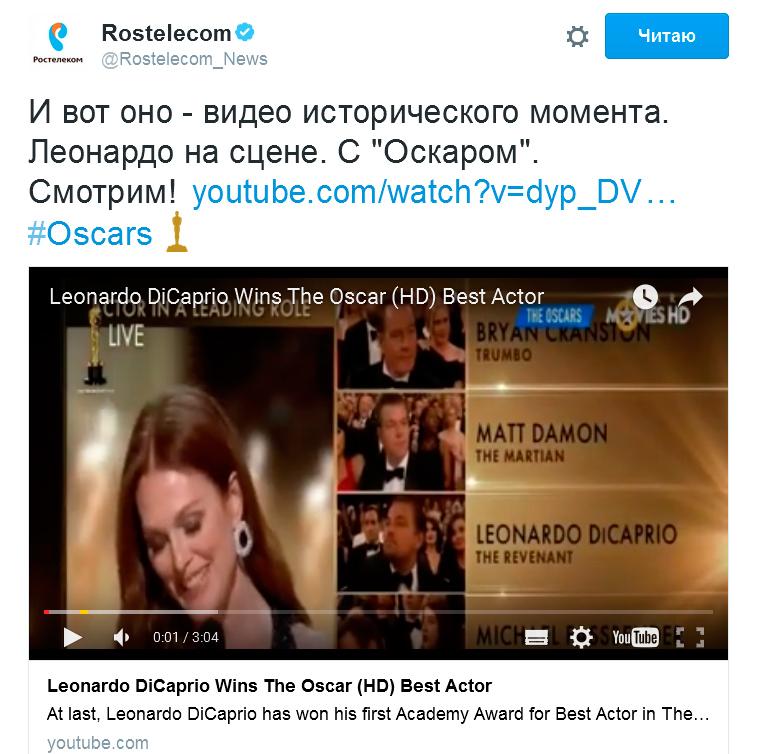Play the Leonardo DiCaprio Oscar video
This screenshot has height=754, width=757.
point(72,637)
